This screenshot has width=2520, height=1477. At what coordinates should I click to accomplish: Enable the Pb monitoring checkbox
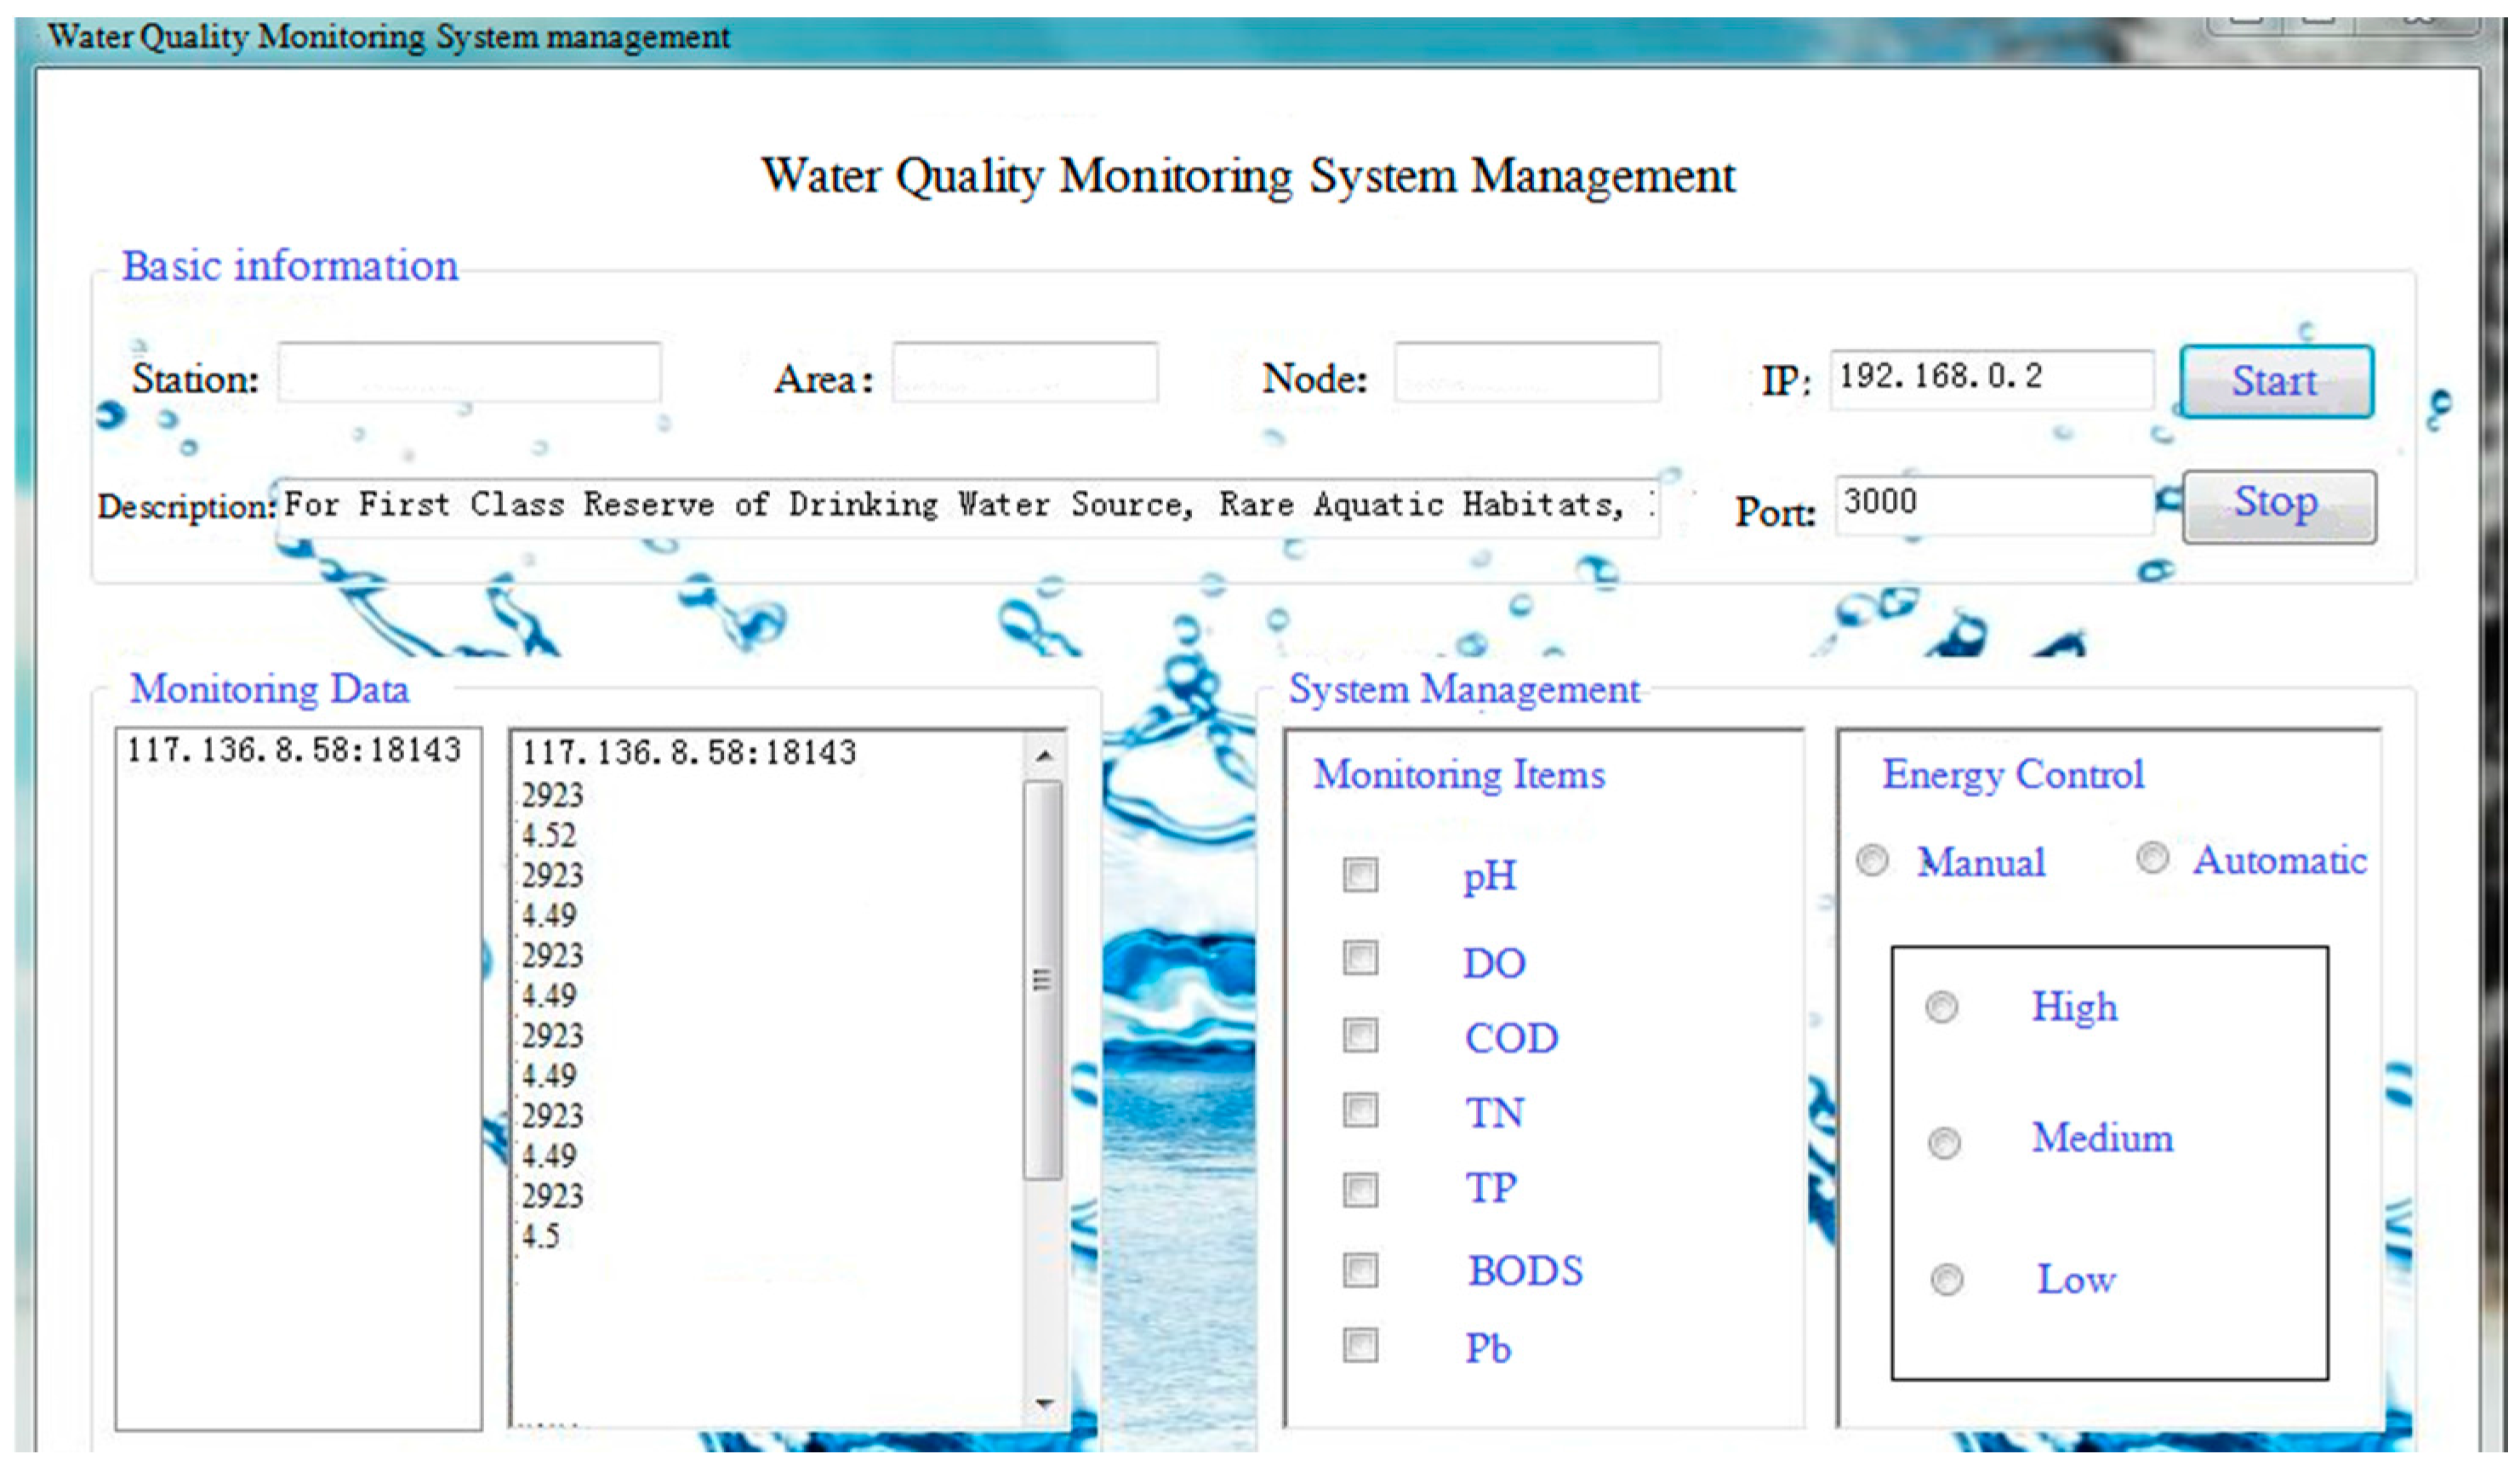pyautogui.click(x=1360, y=1346)
